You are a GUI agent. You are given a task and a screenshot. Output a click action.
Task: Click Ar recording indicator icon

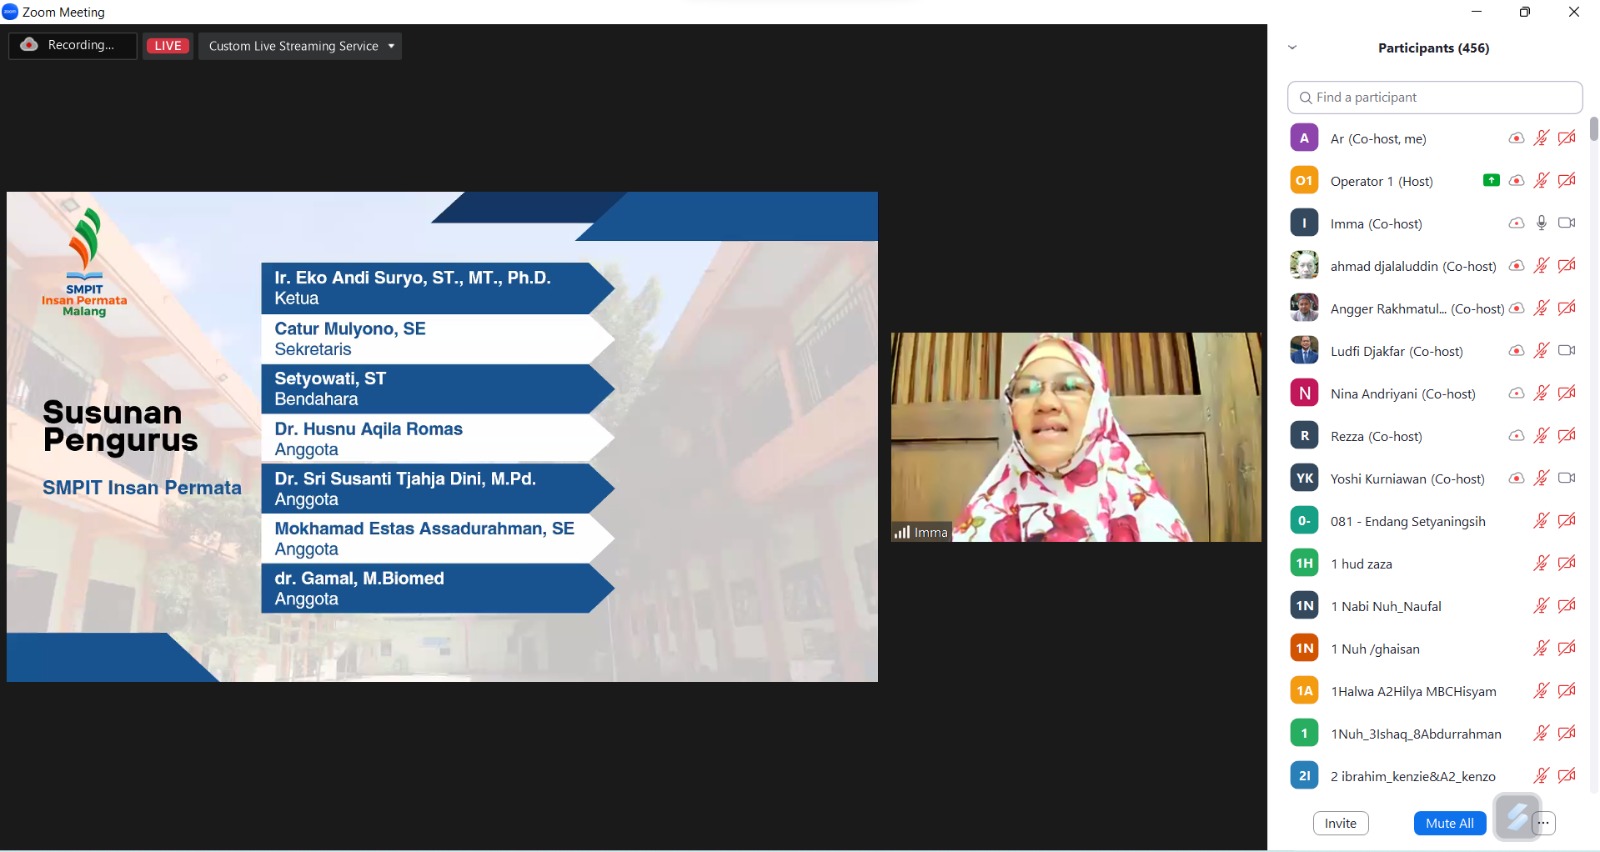point(1516,138)
